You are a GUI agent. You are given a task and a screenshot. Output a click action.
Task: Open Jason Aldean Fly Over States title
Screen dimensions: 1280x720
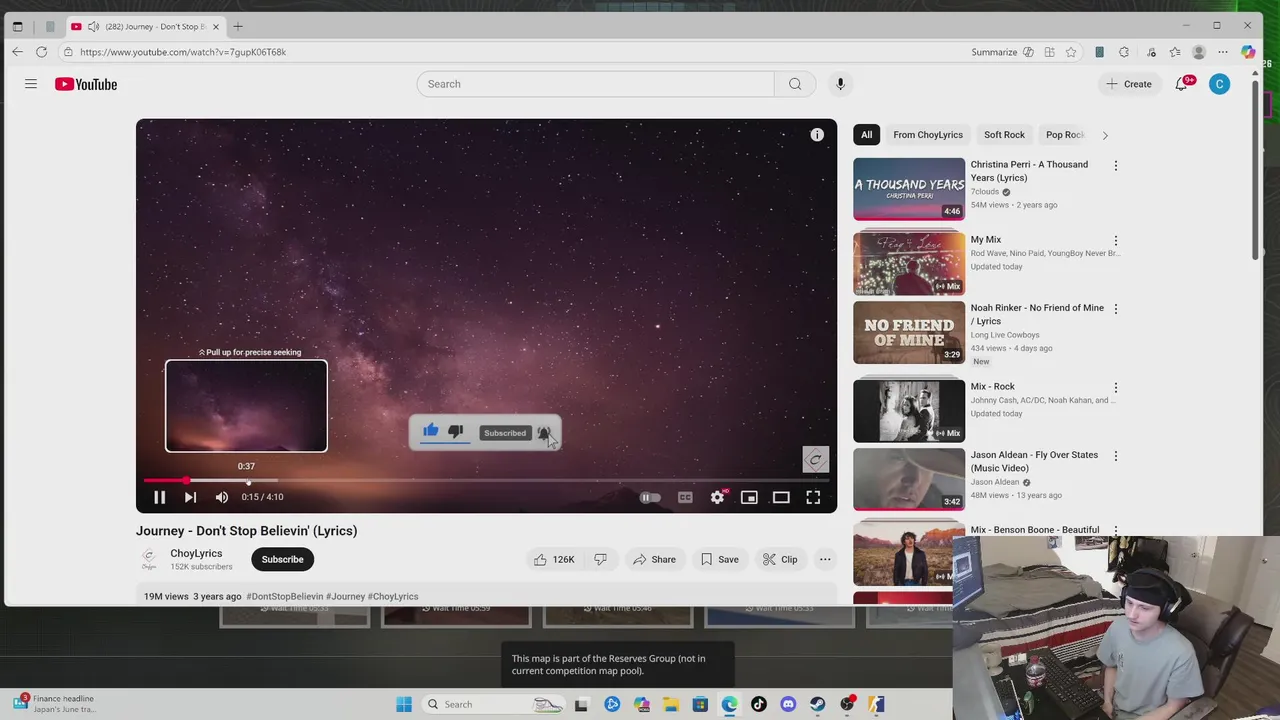1034,461
